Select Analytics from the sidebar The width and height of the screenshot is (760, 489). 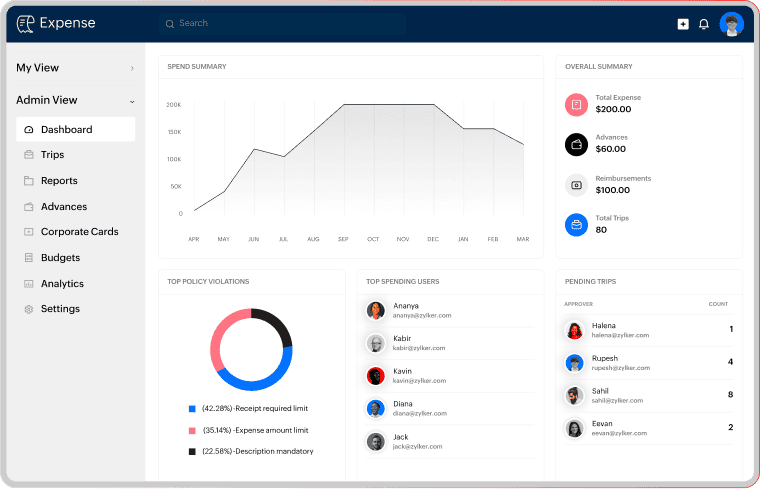point(62,284)
